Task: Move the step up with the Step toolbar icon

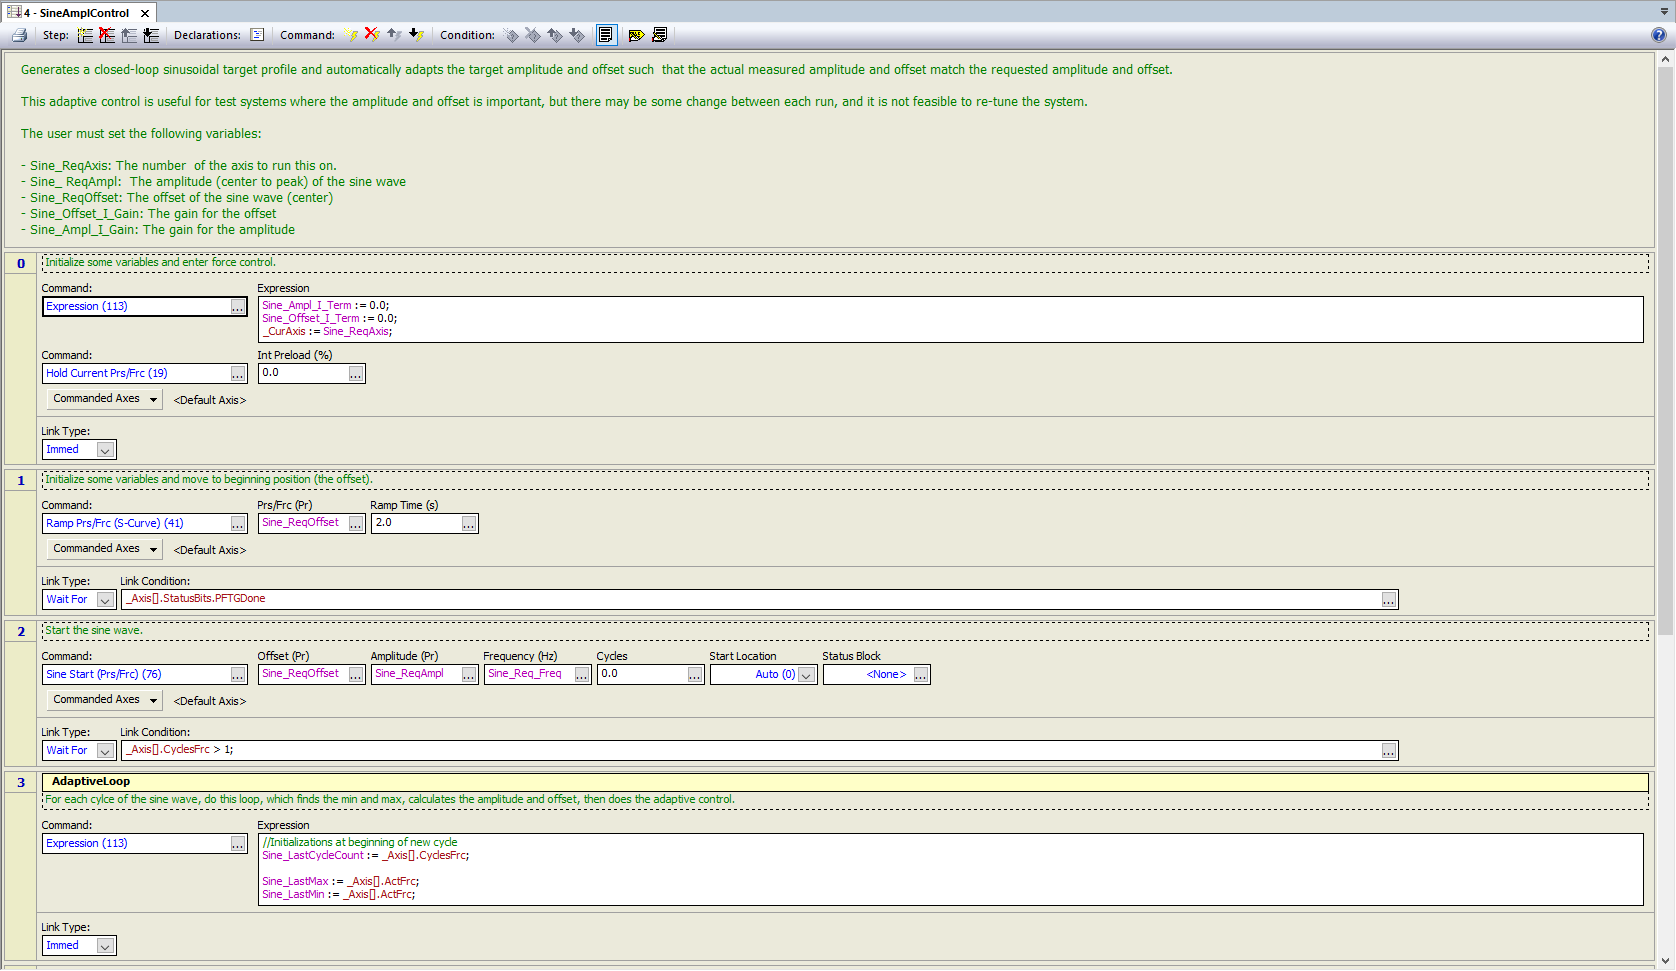Action: (129, 35)
